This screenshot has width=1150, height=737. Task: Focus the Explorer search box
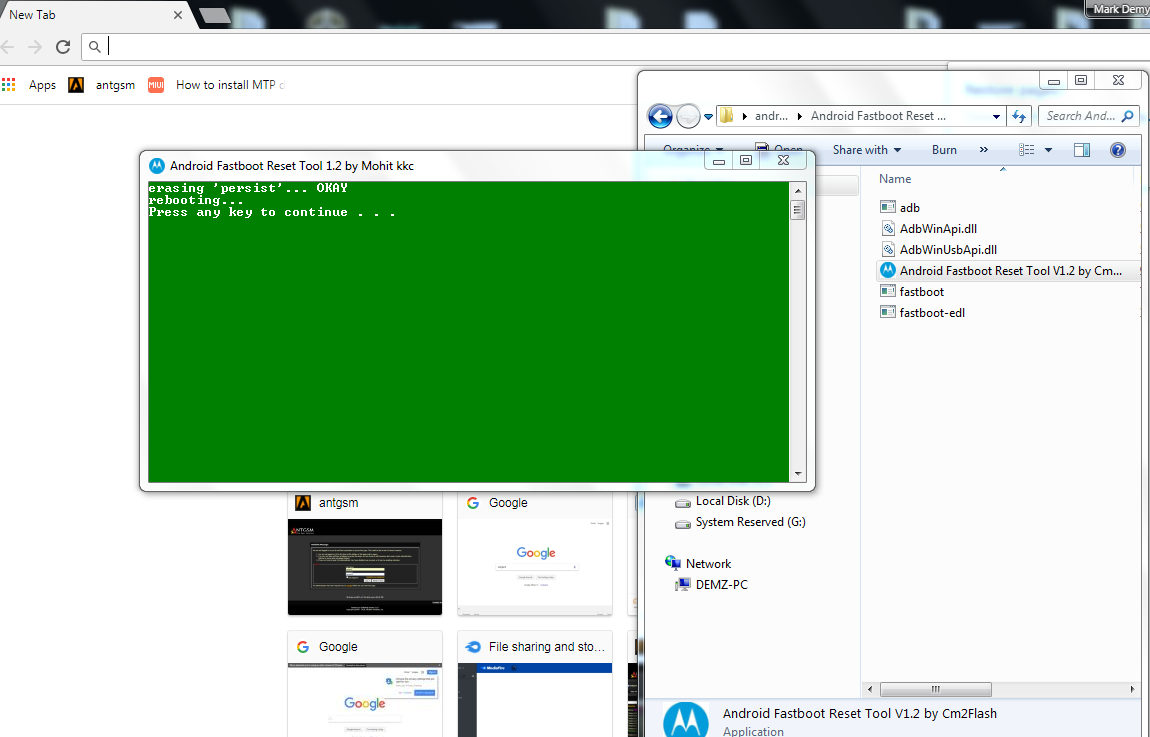pos(1088,116)
